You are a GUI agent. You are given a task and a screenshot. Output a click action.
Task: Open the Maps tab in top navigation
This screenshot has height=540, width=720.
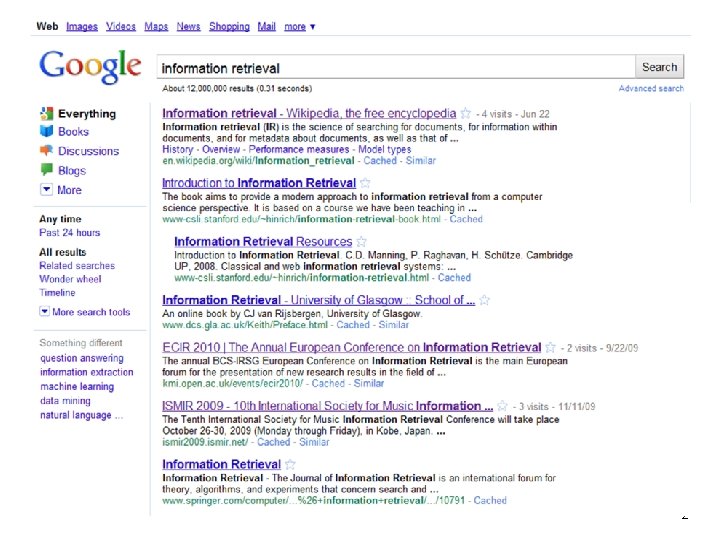coord(156,27)
